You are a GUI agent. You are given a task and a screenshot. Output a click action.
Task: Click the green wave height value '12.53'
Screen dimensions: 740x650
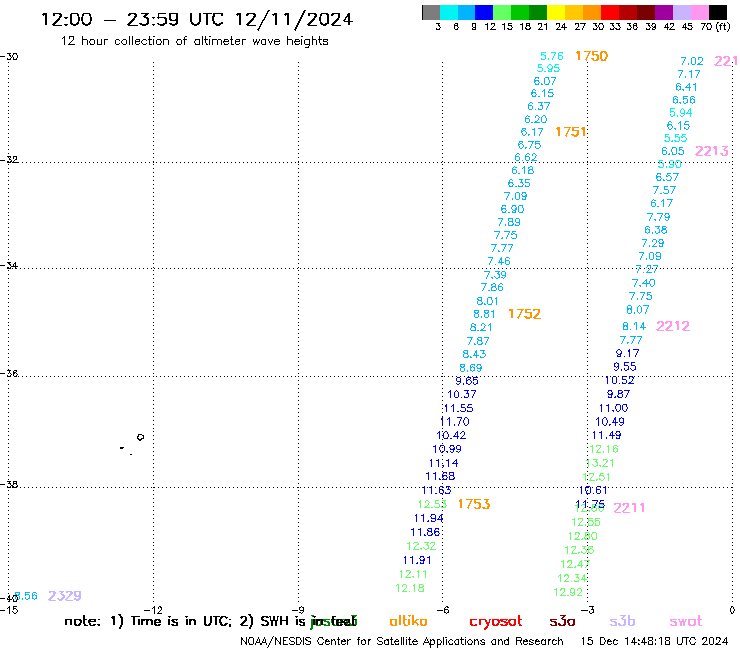(x=432, y=504)
